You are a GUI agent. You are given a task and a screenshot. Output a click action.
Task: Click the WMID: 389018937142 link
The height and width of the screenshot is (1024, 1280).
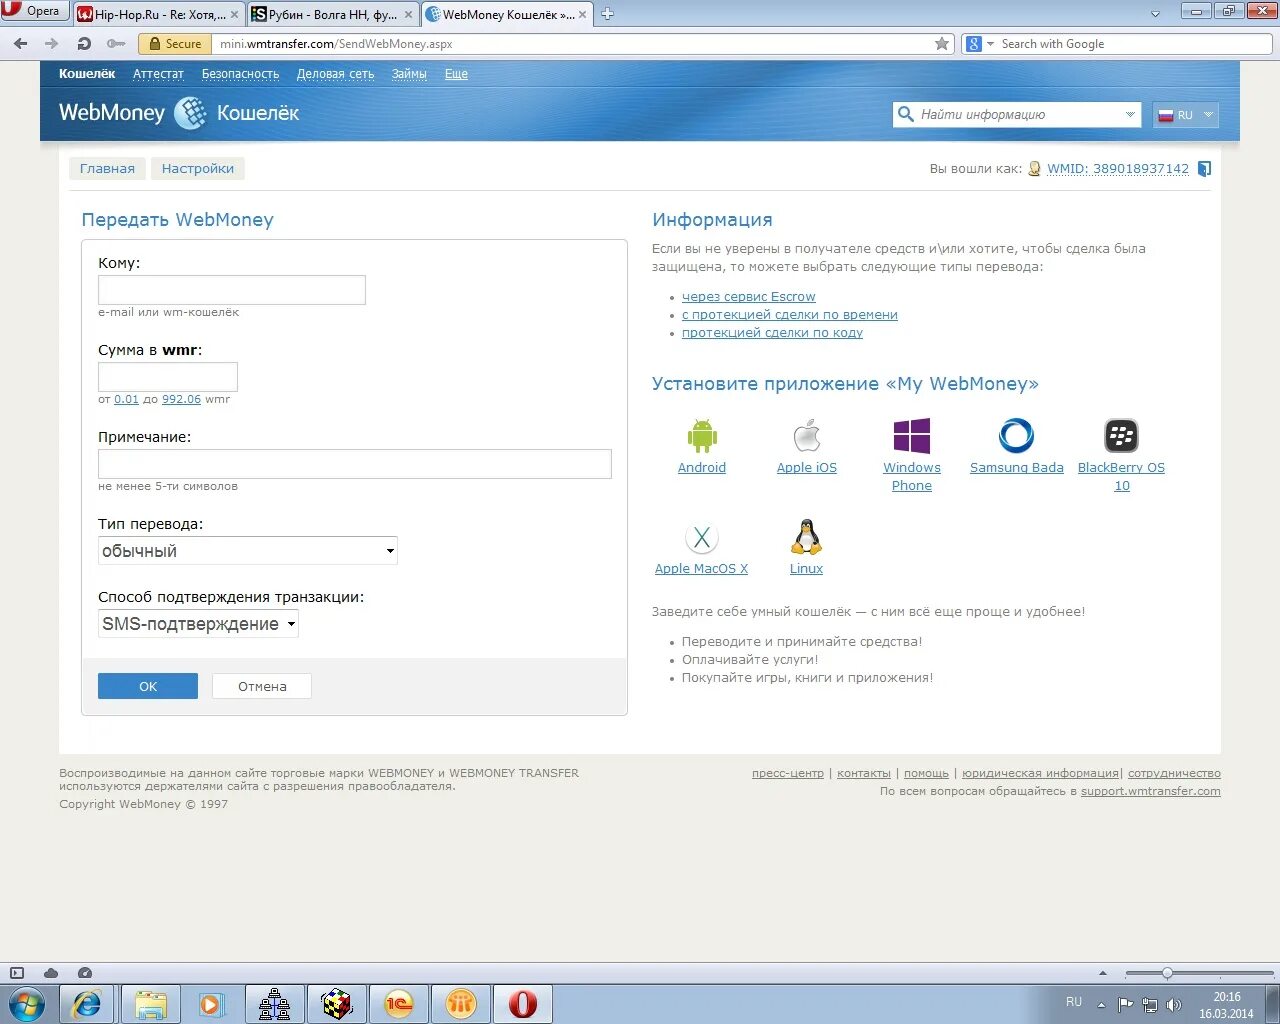[1118, 169]
